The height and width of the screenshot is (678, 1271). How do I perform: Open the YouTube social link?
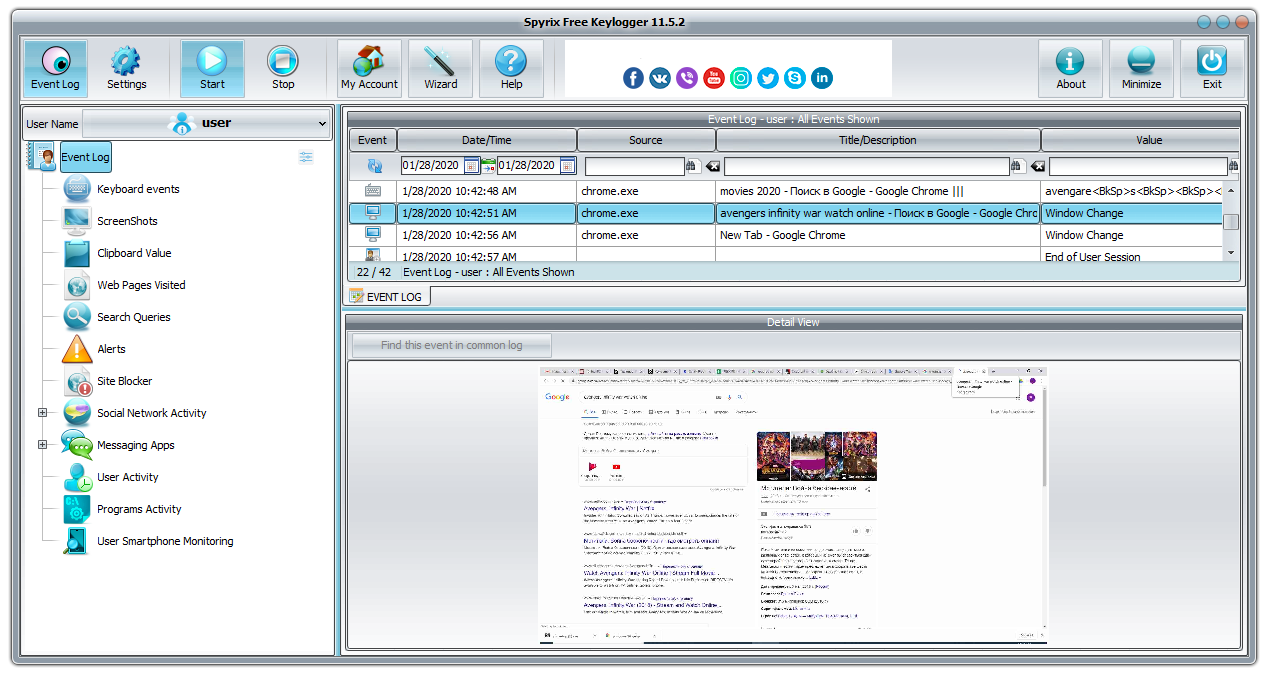(x=714, y=78)
